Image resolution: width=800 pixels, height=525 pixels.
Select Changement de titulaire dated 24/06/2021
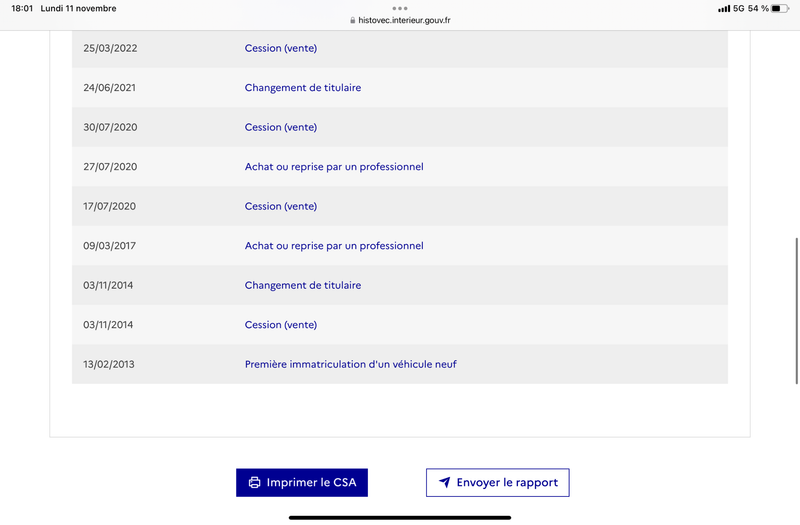click(x=303, y=88)
